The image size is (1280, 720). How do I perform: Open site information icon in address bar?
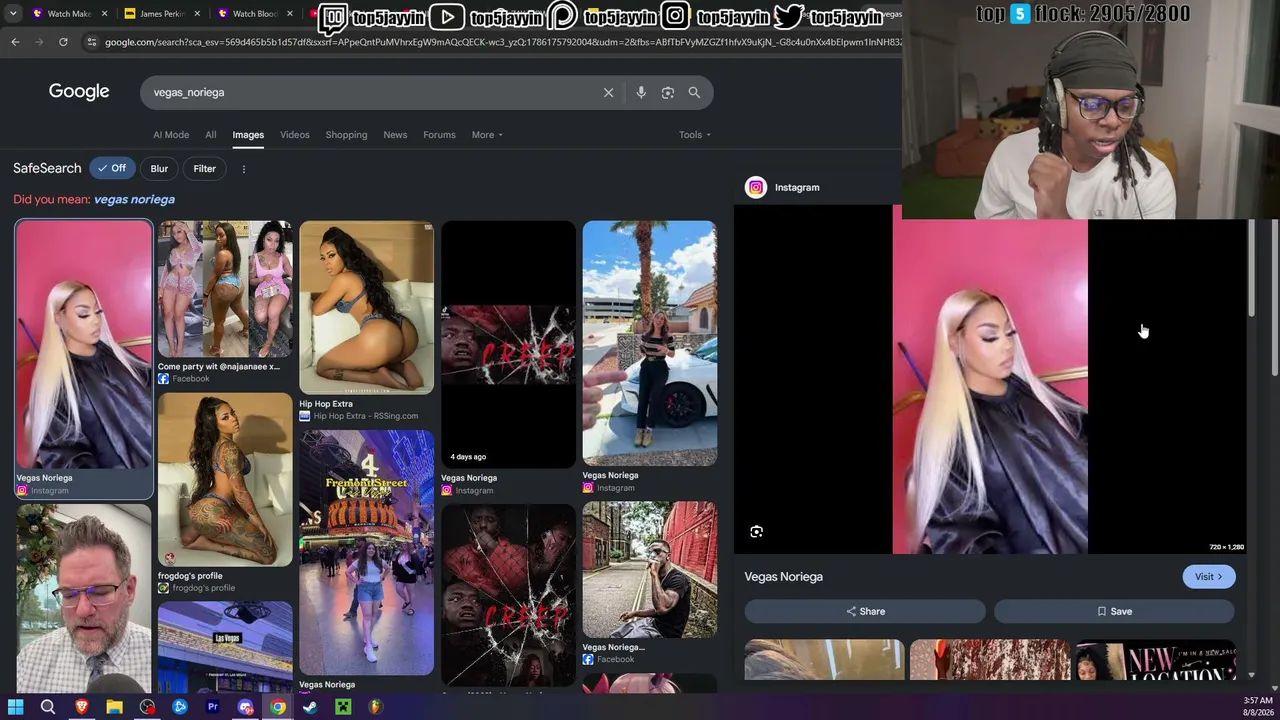[92, 42]
